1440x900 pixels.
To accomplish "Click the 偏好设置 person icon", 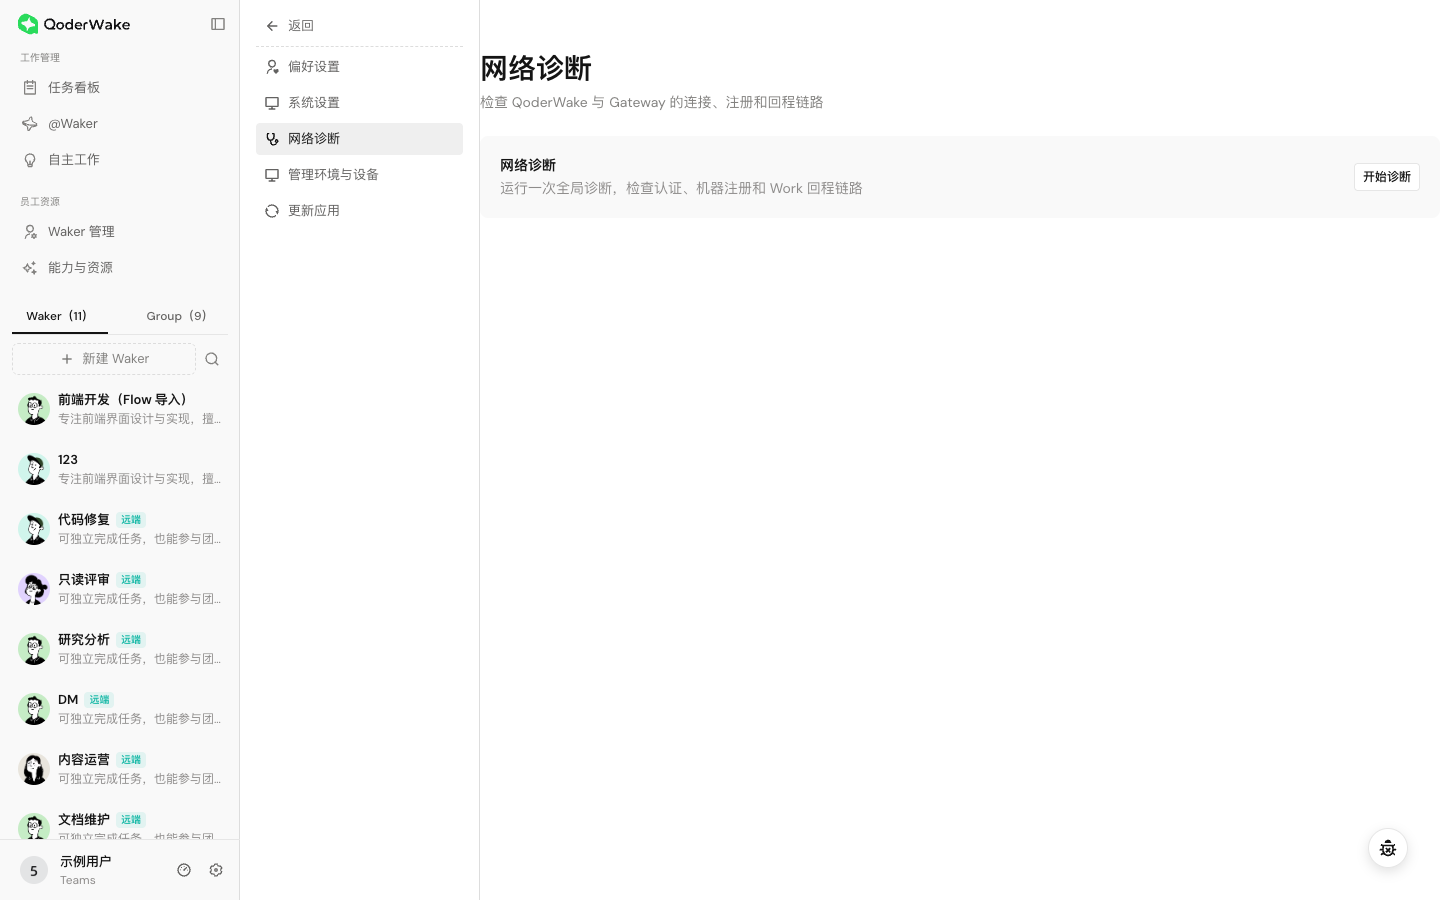I will (272, 67).
